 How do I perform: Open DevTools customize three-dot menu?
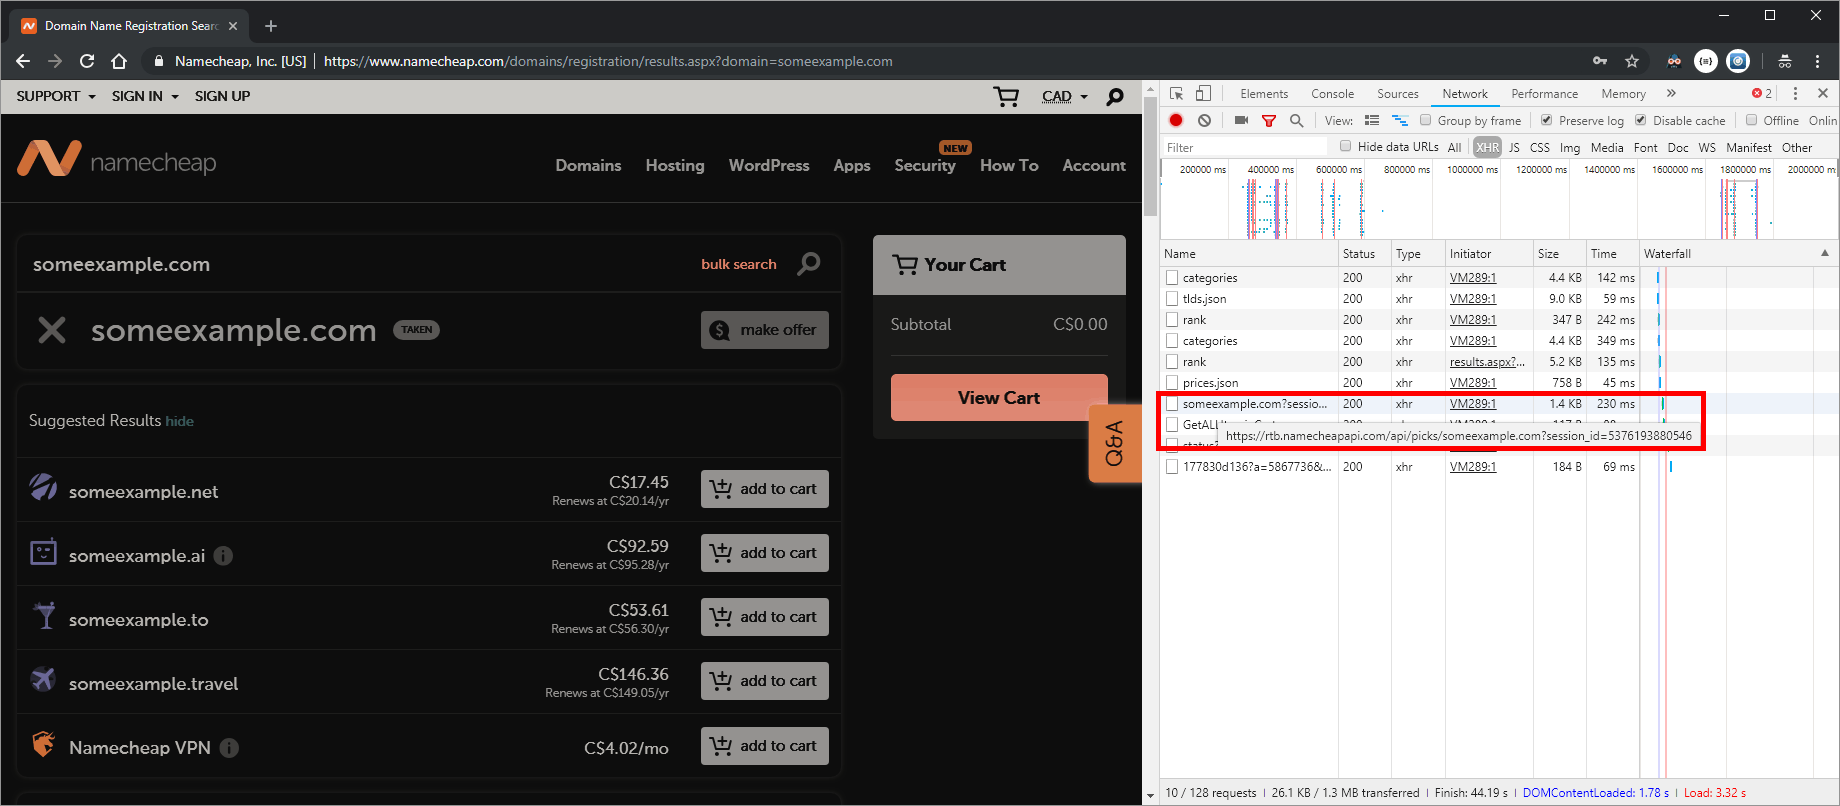point(1795,93)
